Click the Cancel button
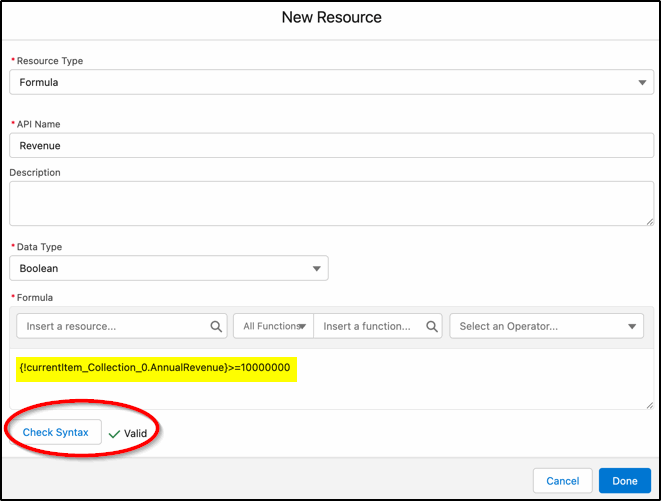This screenshot has width=661, height=501. (x=562, y=481)
